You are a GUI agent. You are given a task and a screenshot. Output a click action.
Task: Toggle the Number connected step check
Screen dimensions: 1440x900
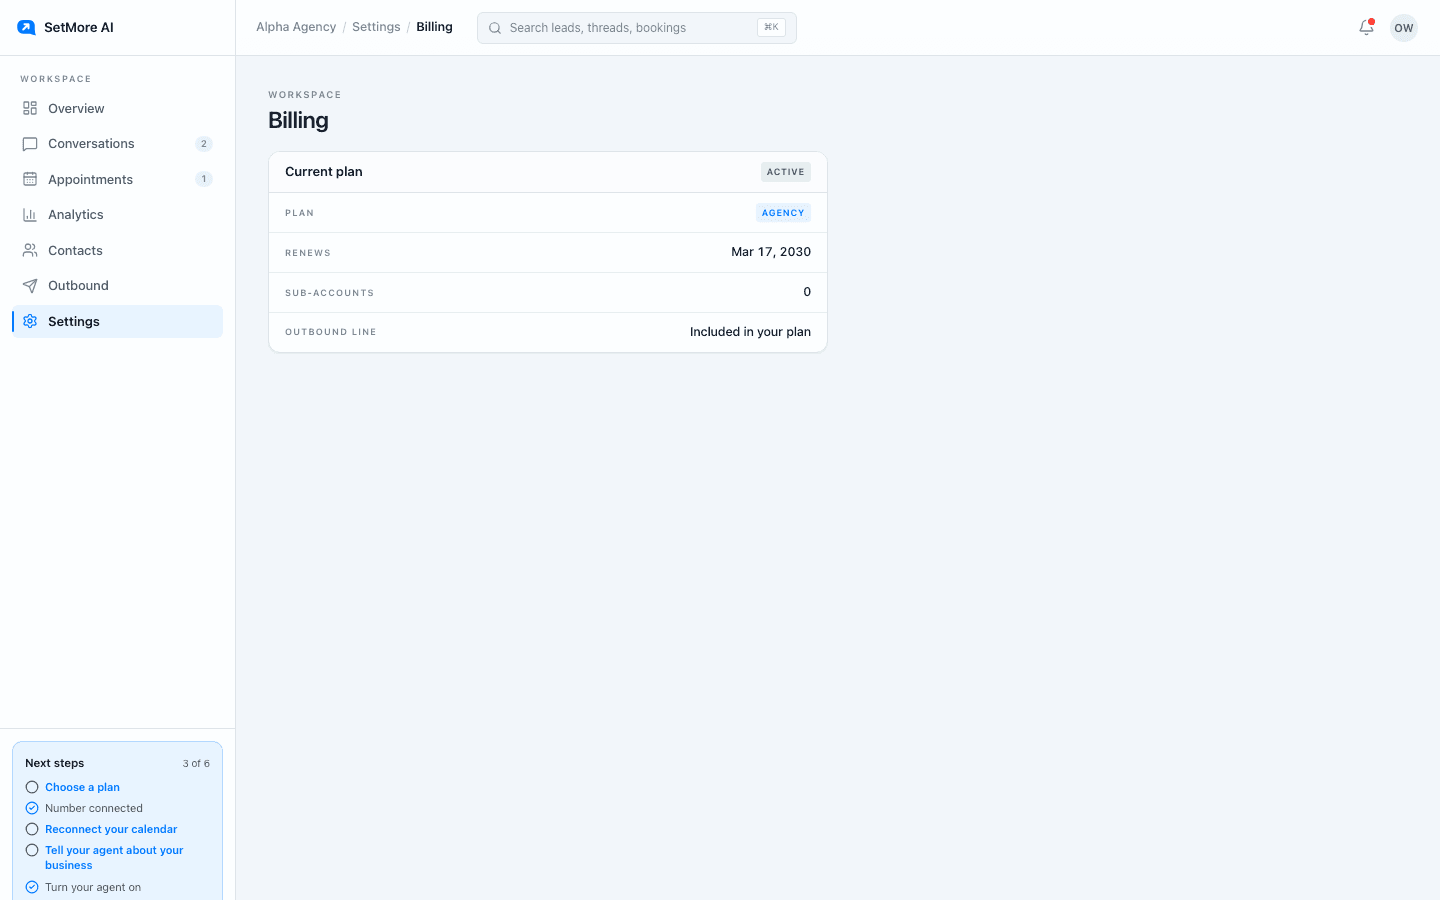point(32,808)
